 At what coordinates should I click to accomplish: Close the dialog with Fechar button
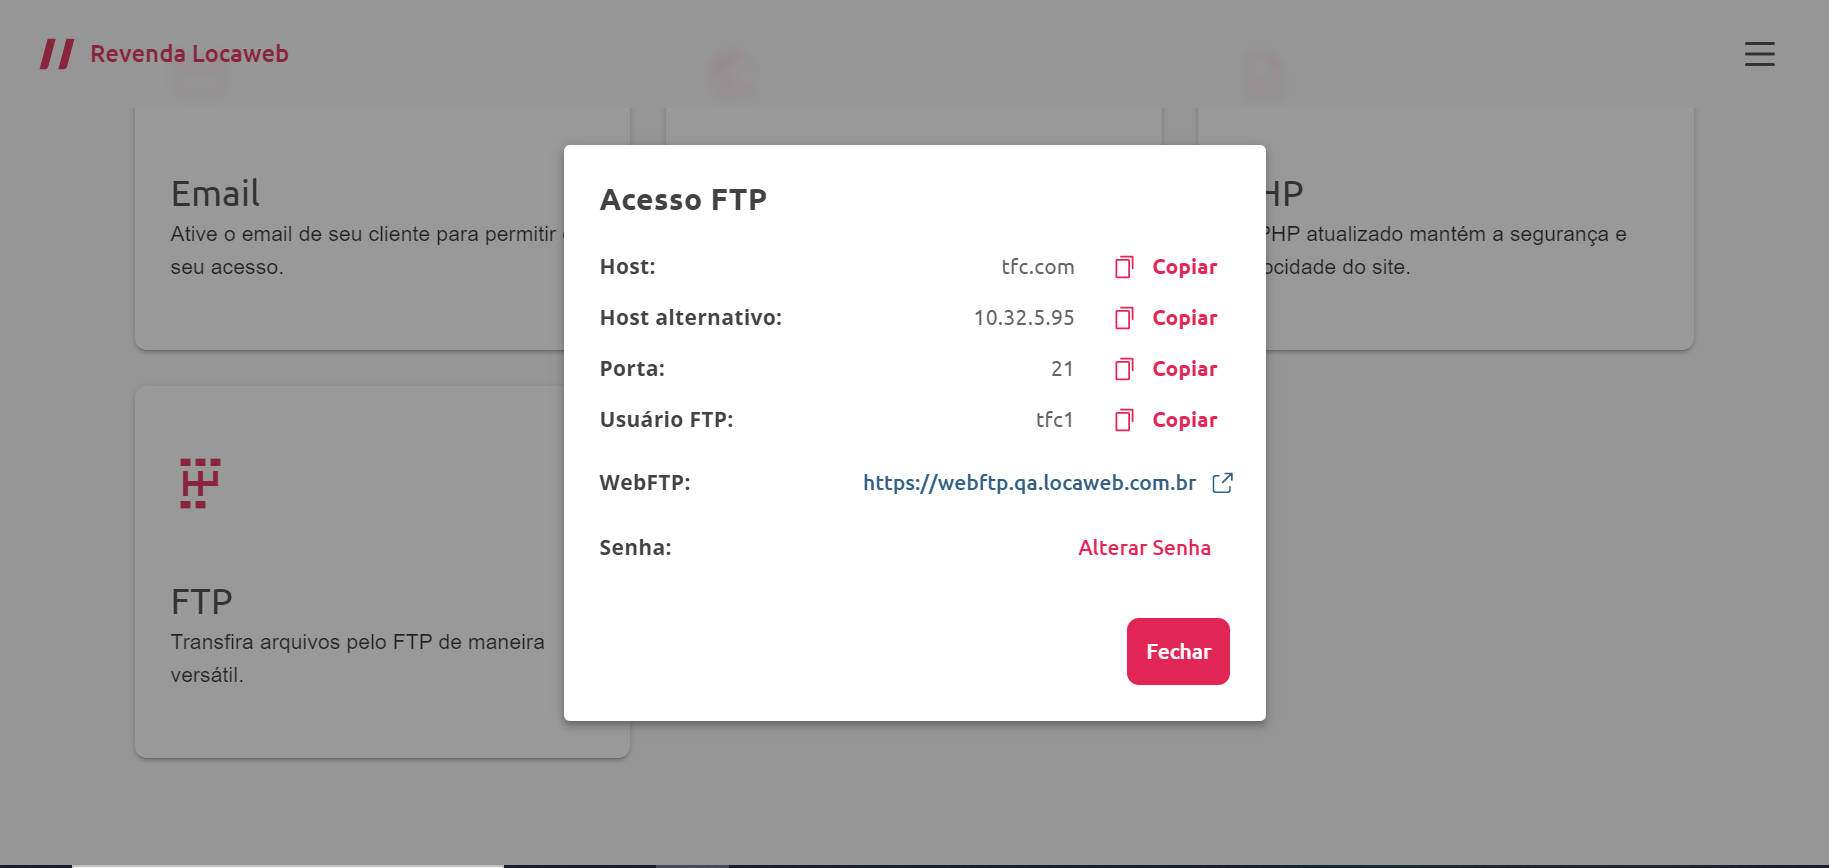pyautogui.click(x=1178, y=652)
